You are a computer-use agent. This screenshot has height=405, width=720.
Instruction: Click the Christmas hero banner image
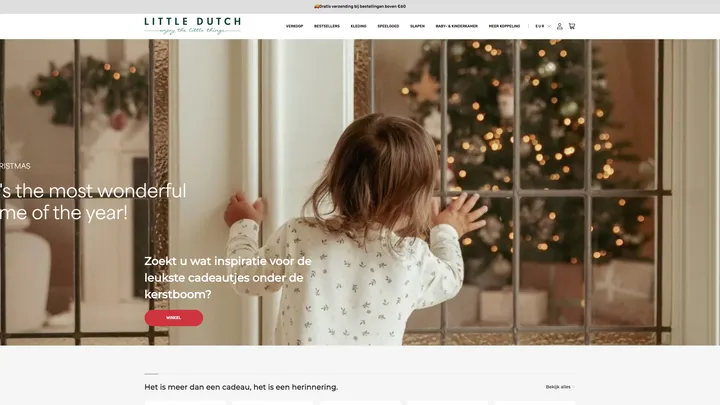360,192
